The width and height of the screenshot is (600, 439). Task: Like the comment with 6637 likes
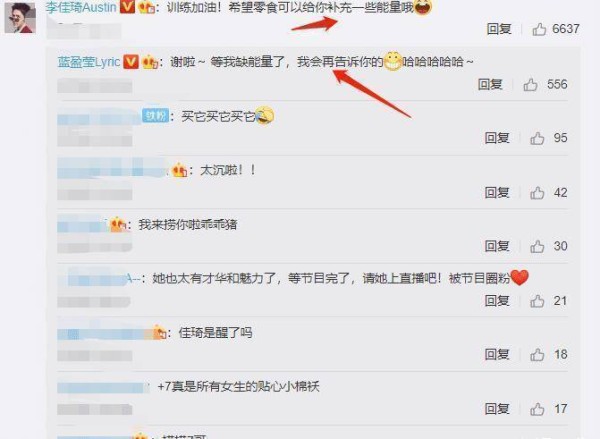[x=539, y=29]
